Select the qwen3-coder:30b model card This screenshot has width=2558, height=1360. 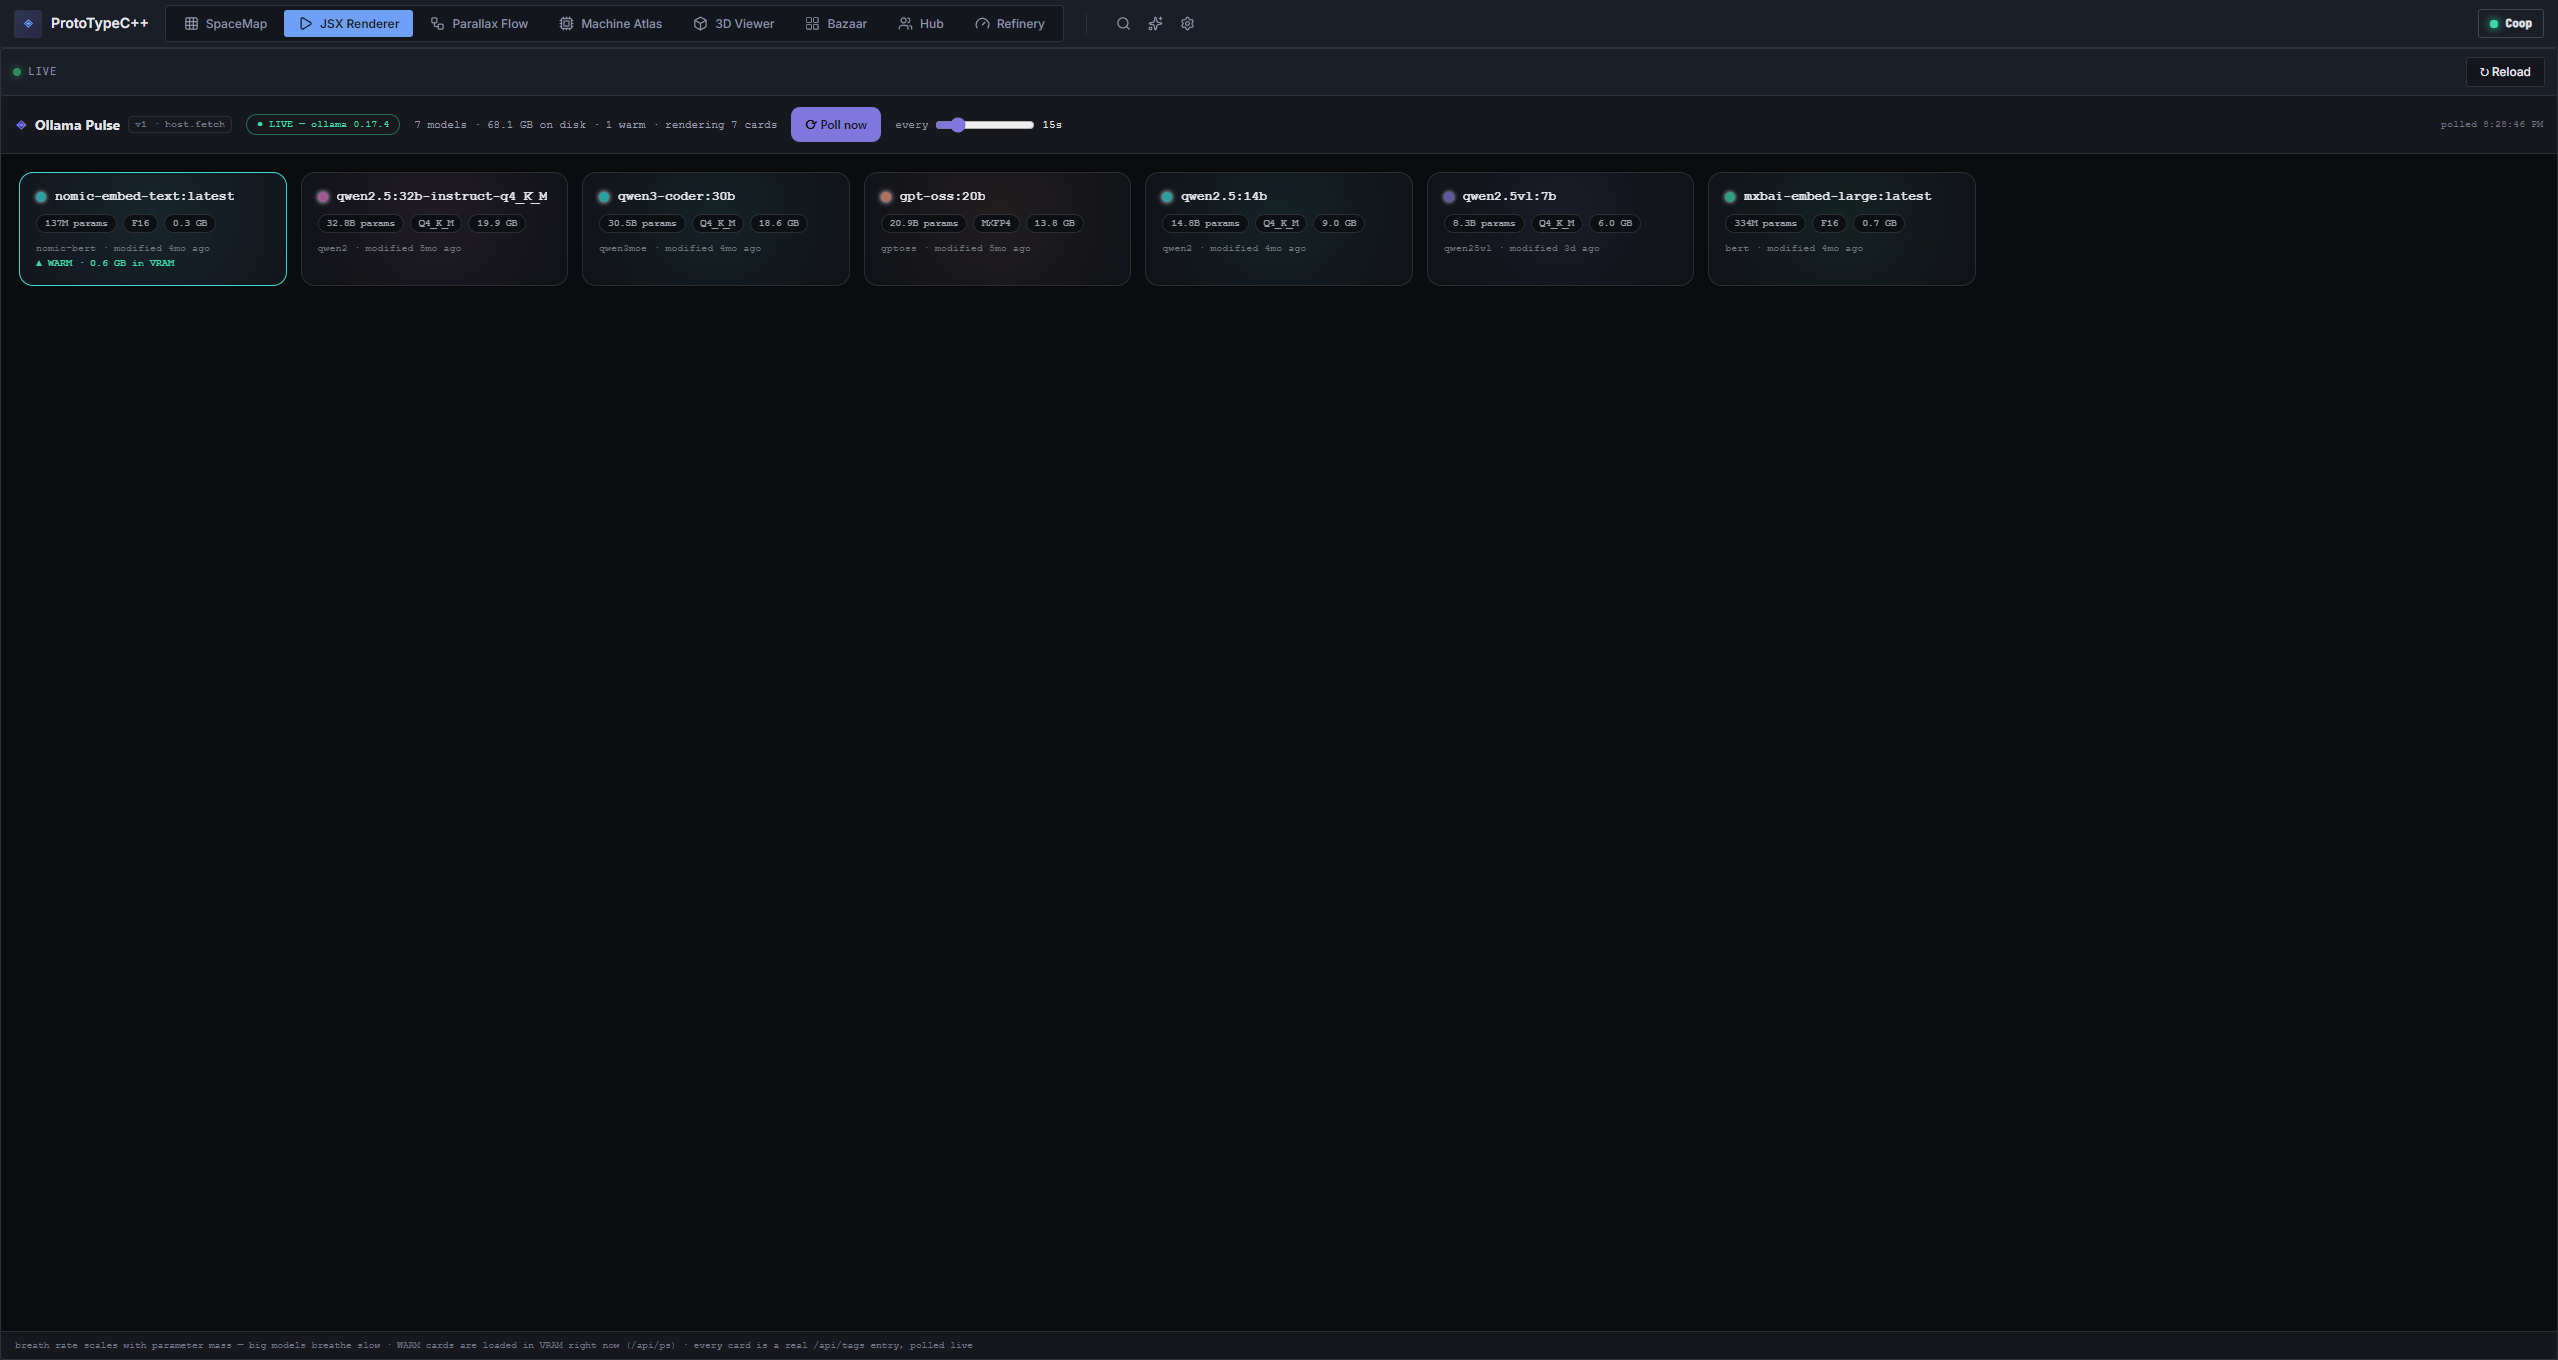(x=716, y=229)
